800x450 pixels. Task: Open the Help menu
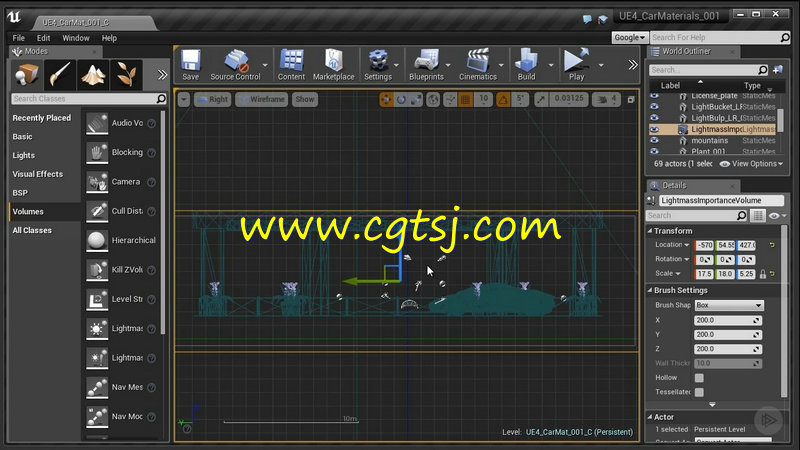[x=109, y=38]
